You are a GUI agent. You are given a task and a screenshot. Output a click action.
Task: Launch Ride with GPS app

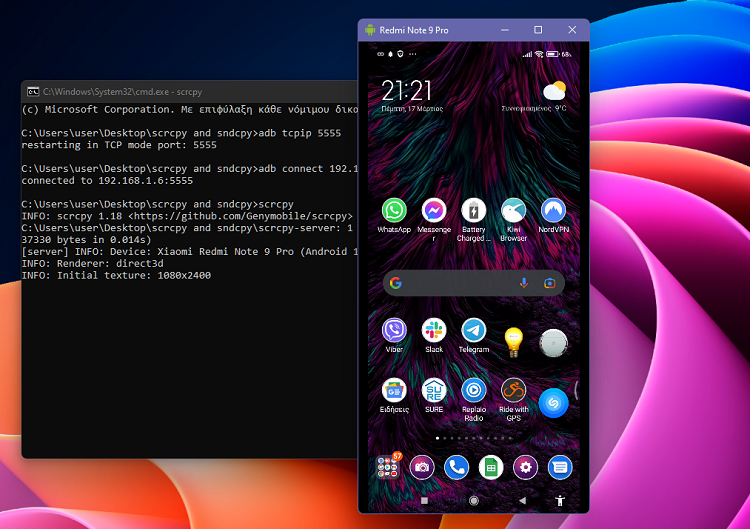[x=513, y=391]
